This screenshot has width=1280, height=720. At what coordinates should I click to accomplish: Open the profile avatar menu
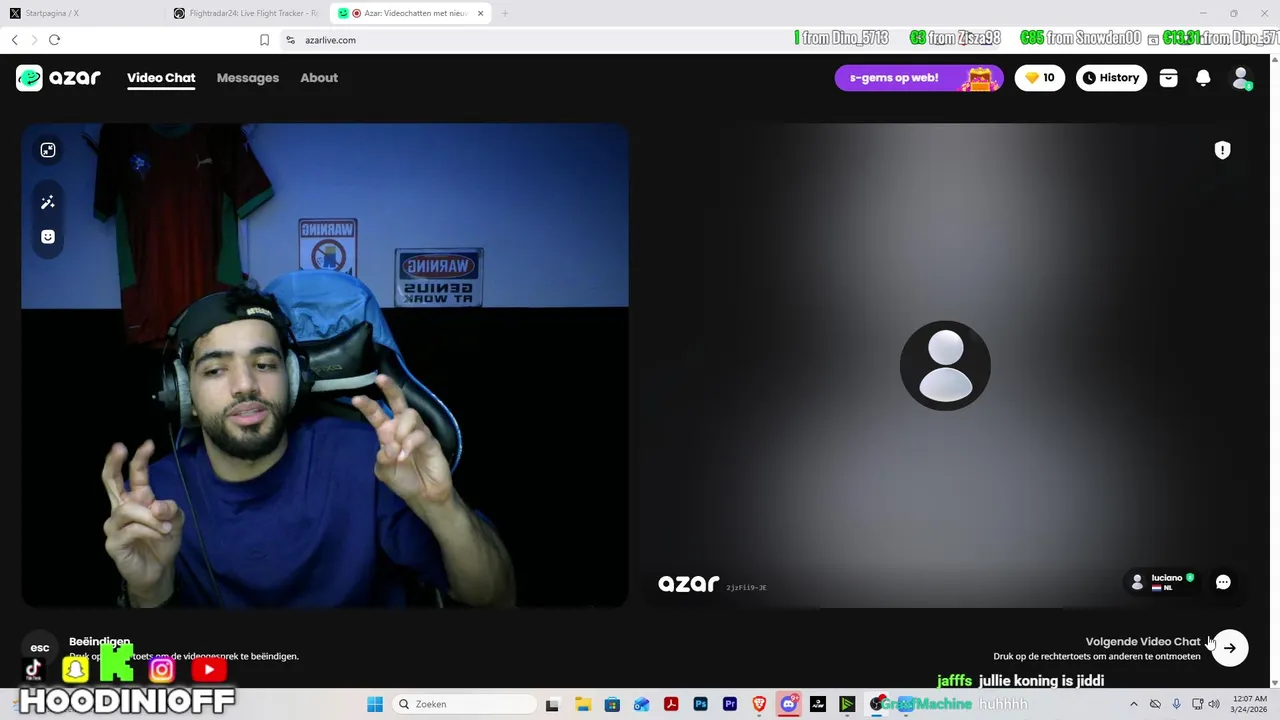point(1241,78)
